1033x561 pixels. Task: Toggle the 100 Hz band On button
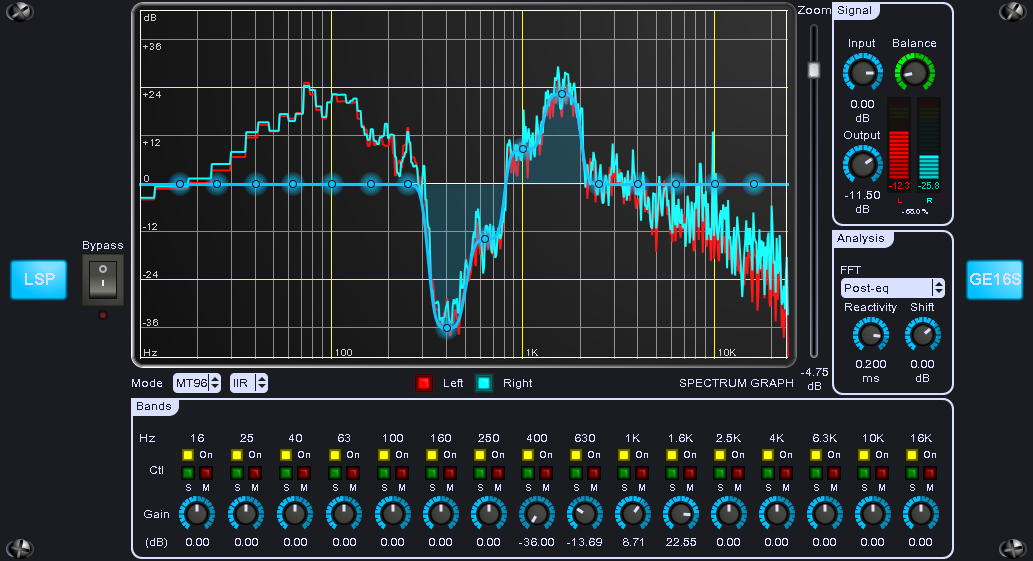(x=383, y=455)
